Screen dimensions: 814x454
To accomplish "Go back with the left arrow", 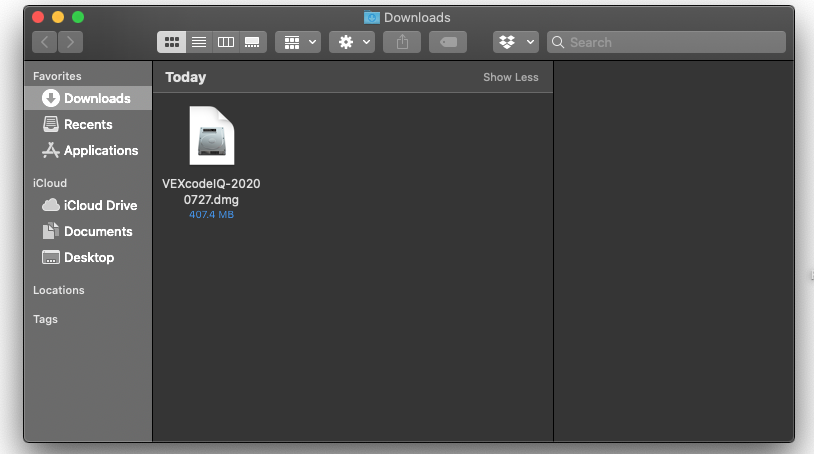I will (45, 42).
